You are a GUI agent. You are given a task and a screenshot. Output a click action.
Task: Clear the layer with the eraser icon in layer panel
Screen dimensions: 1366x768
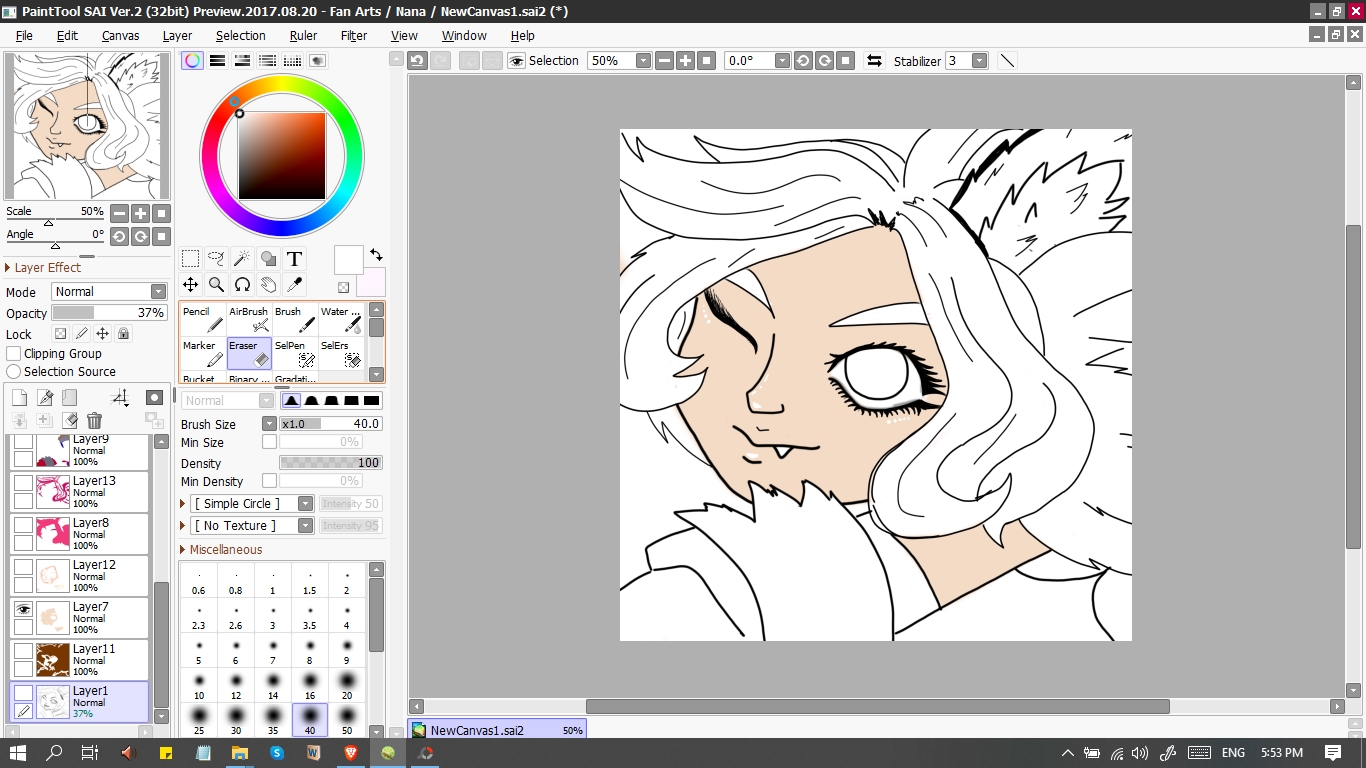[x=69, y=421]
